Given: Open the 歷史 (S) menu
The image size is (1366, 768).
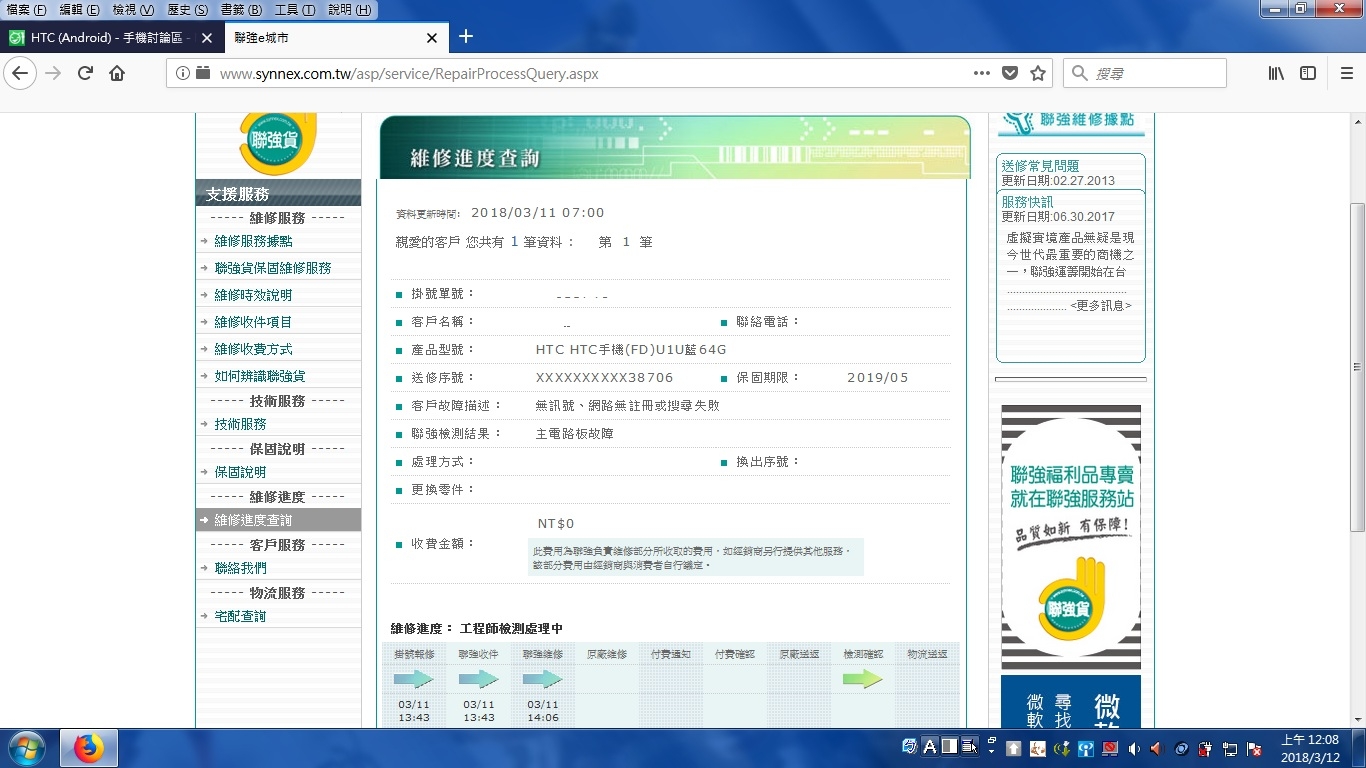Looking at the screenshot, I should 188,10.
